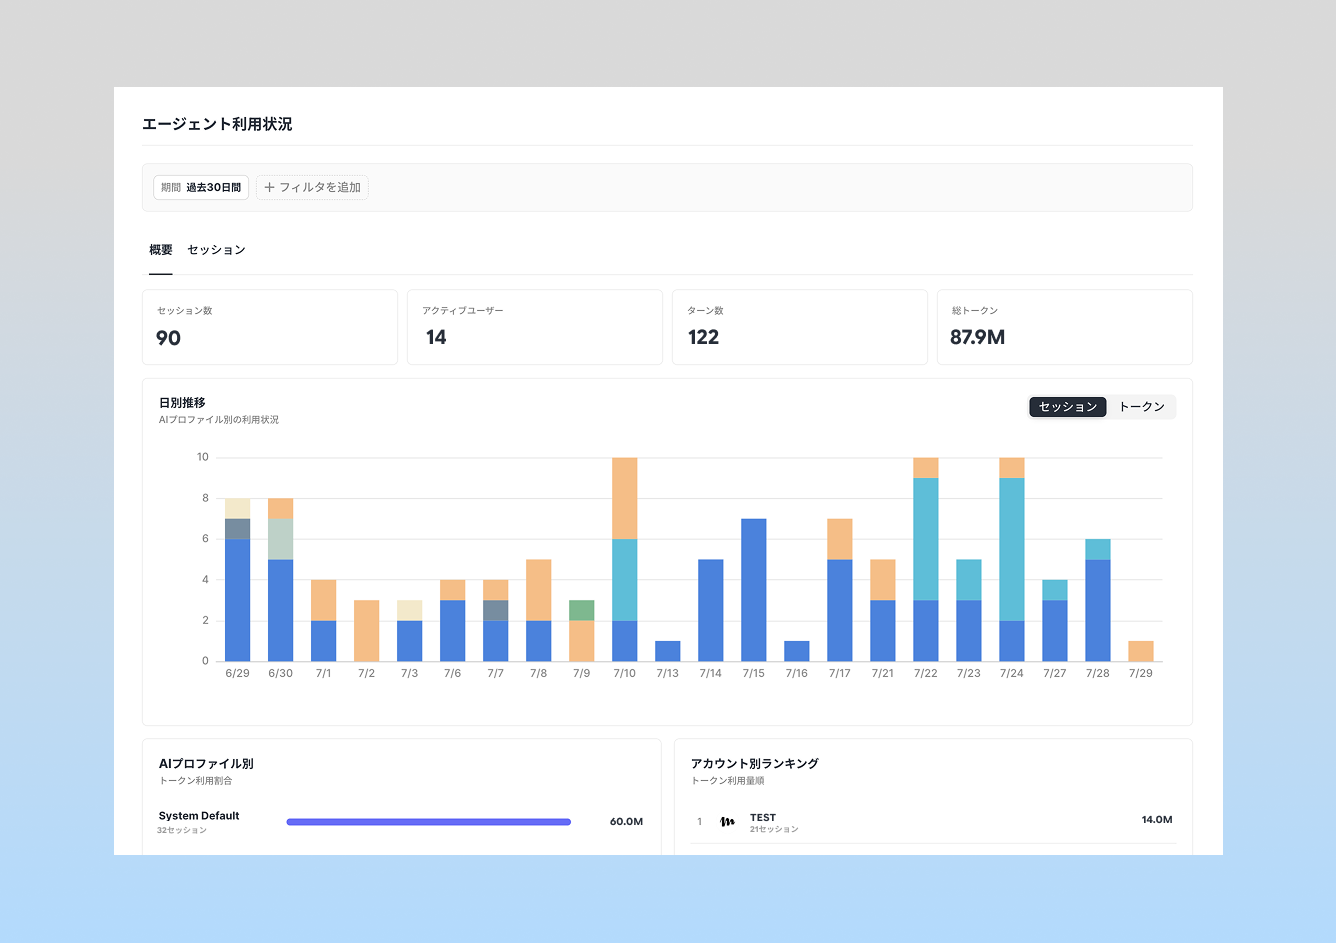Click the フィルタを追加 button
Screen dimensions: 1336x943
point(312,188)
